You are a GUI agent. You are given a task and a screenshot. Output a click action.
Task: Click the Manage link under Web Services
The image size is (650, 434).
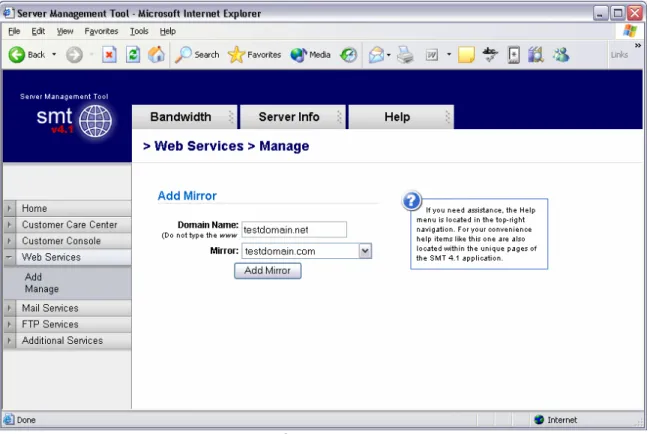point(42,289)
